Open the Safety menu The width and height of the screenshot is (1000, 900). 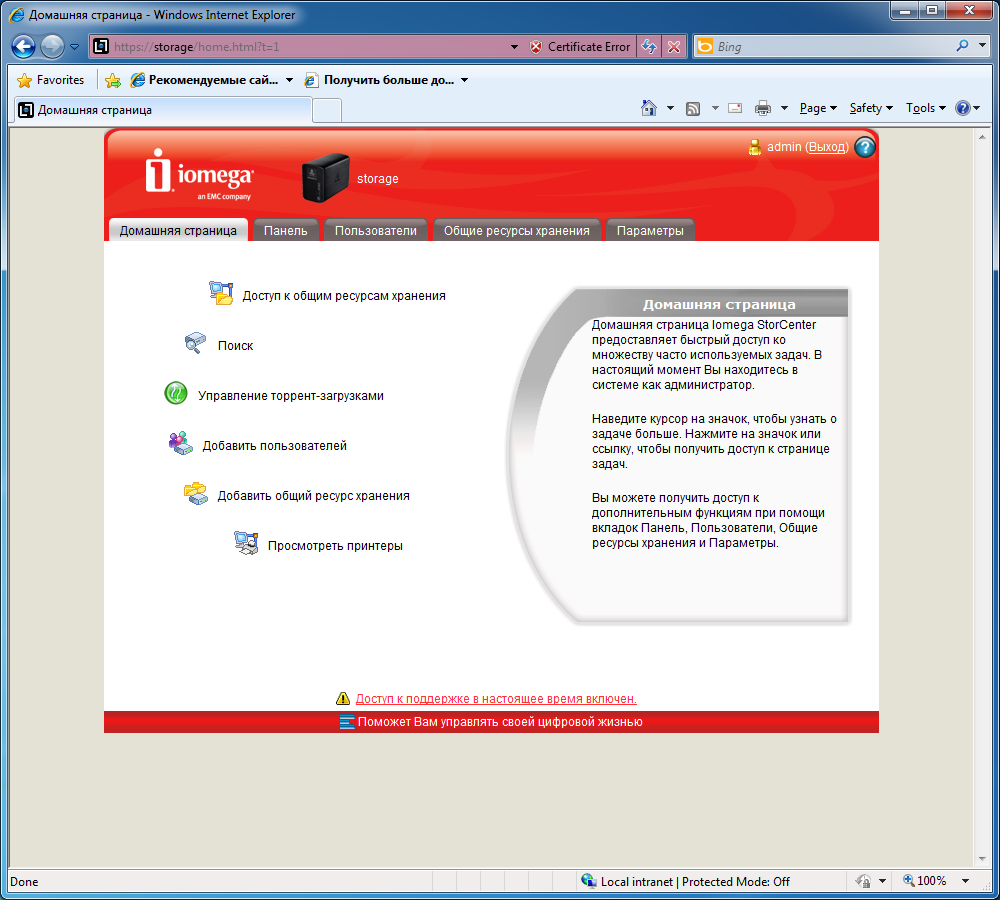[x=871, y=108]
